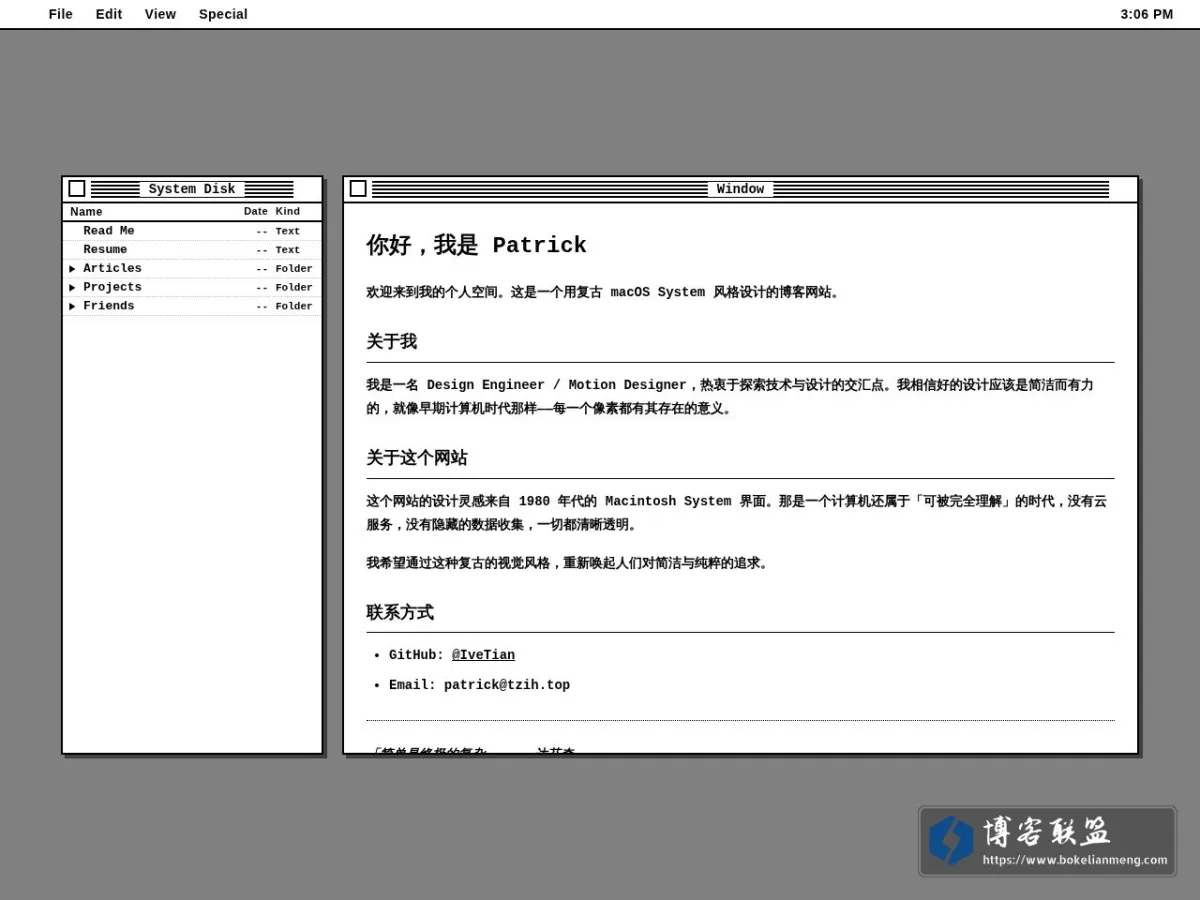This screenshot has height=900, width=1200.
Task: Open the Special menu
Action: coord(223,14)
